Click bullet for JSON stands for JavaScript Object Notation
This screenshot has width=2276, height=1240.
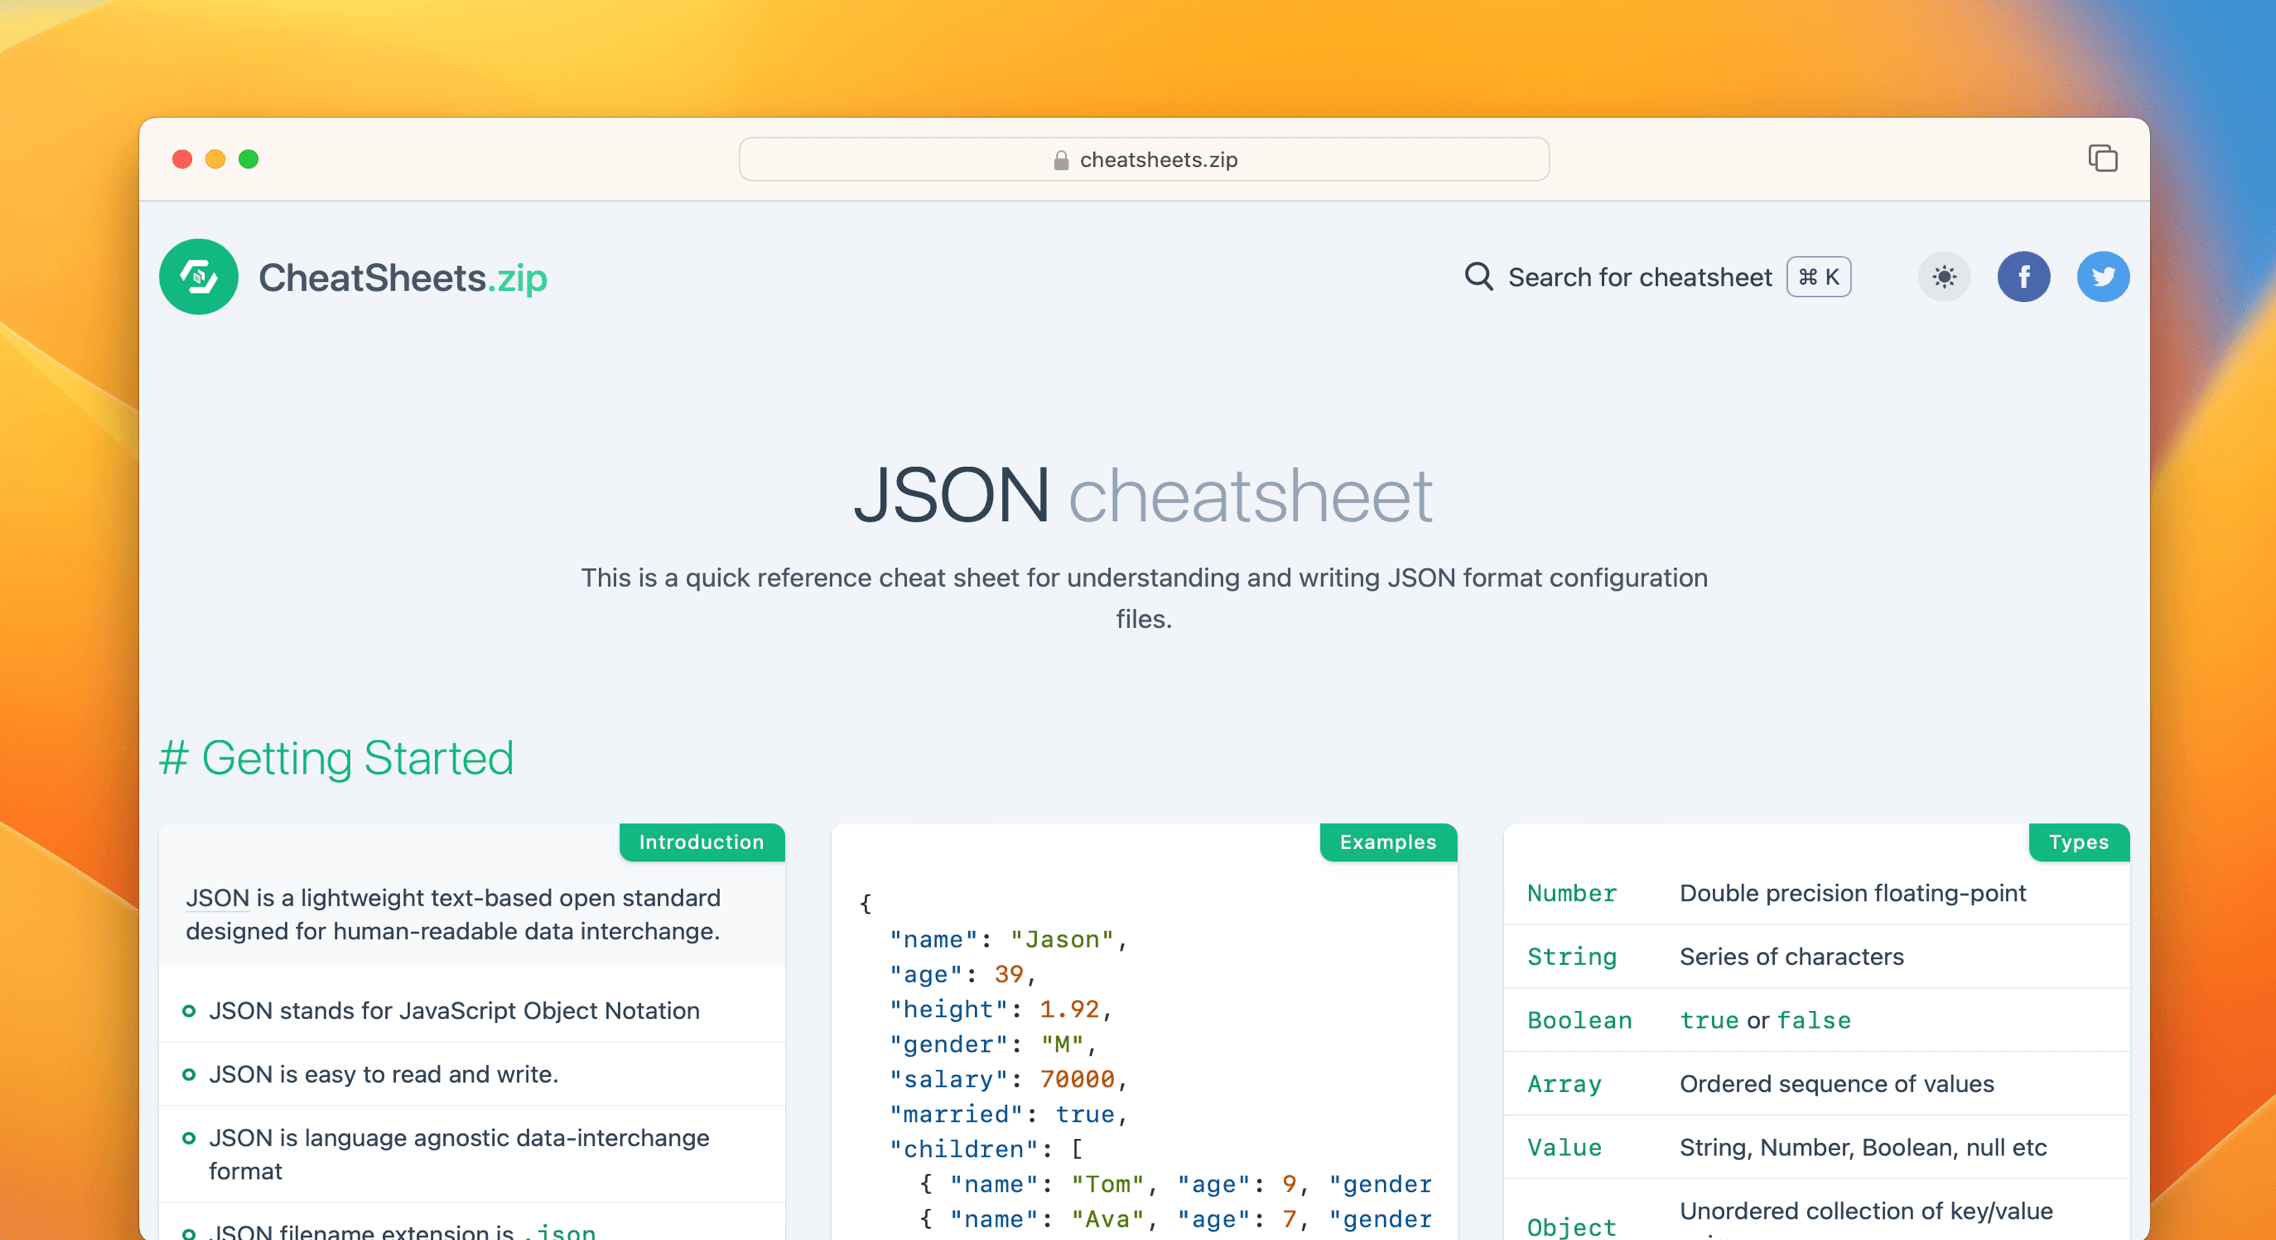click(189, 1011)
